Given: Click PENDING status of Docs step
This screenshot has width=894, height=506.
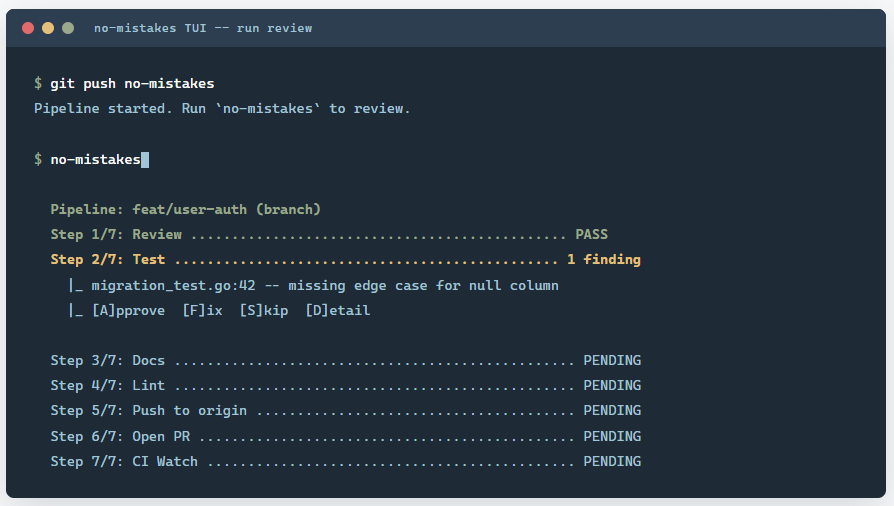Looking at the screenshot, I should [x=612, y=361].
